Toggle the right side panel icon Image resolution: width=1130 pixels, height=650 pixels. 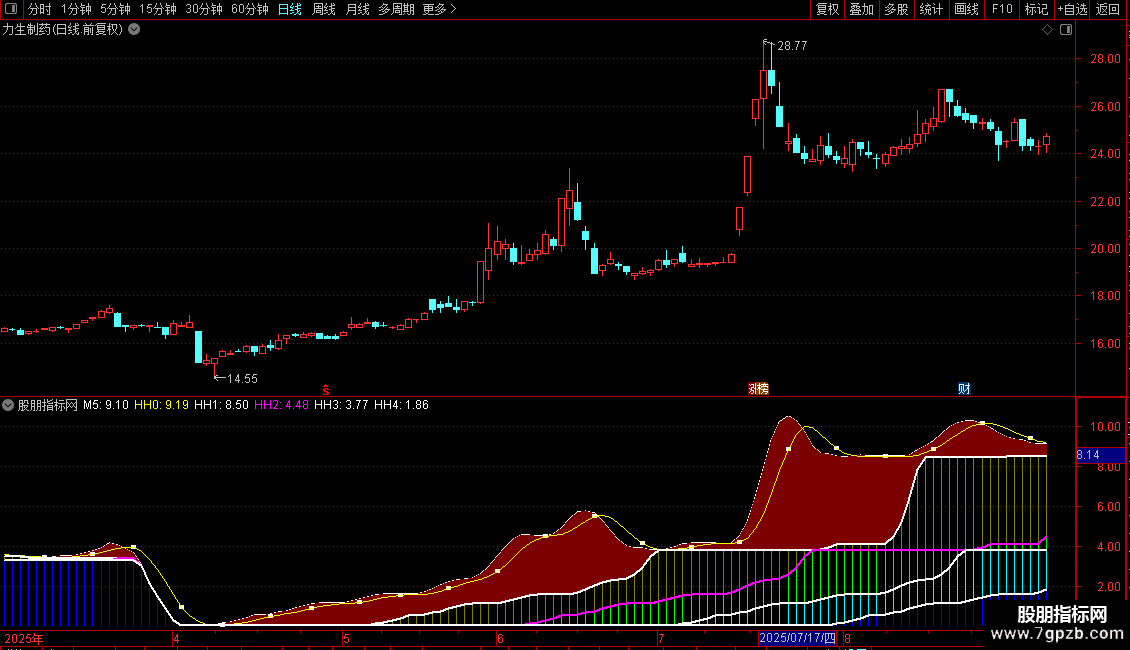coord(1066,29)
